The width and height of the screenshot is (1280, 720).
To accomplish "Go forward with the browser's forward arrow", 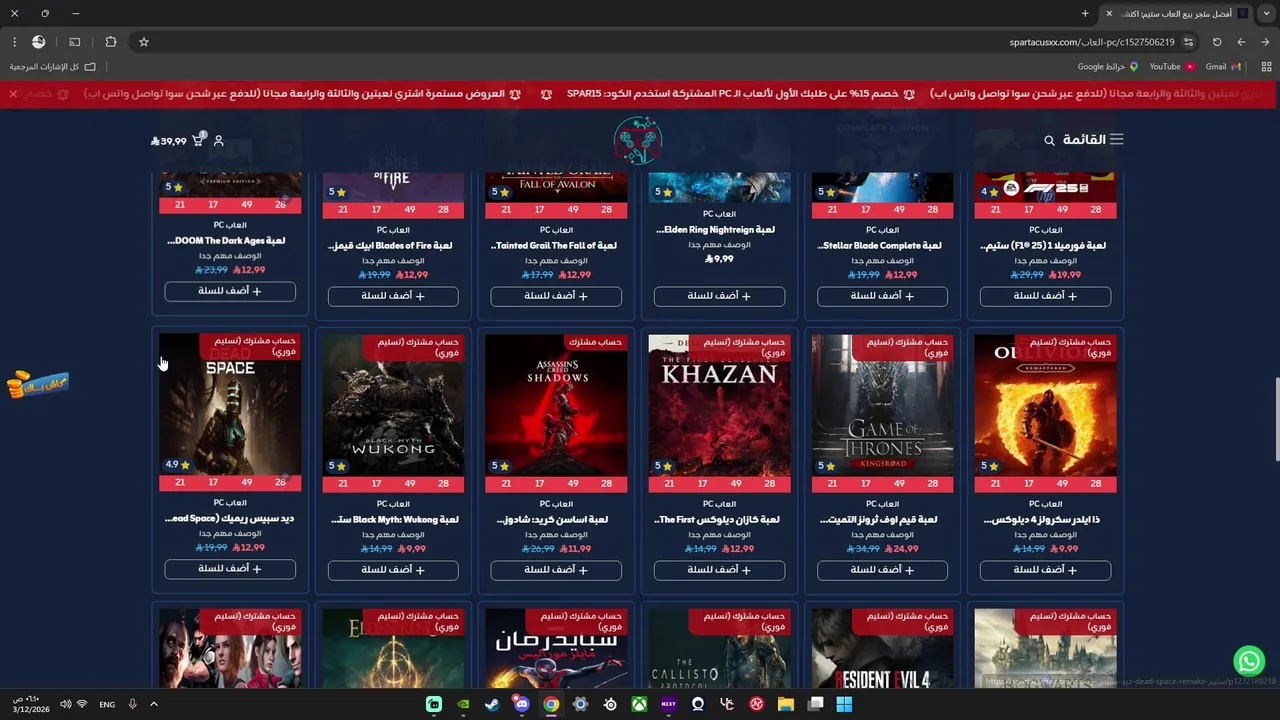I will point(1241,42).
